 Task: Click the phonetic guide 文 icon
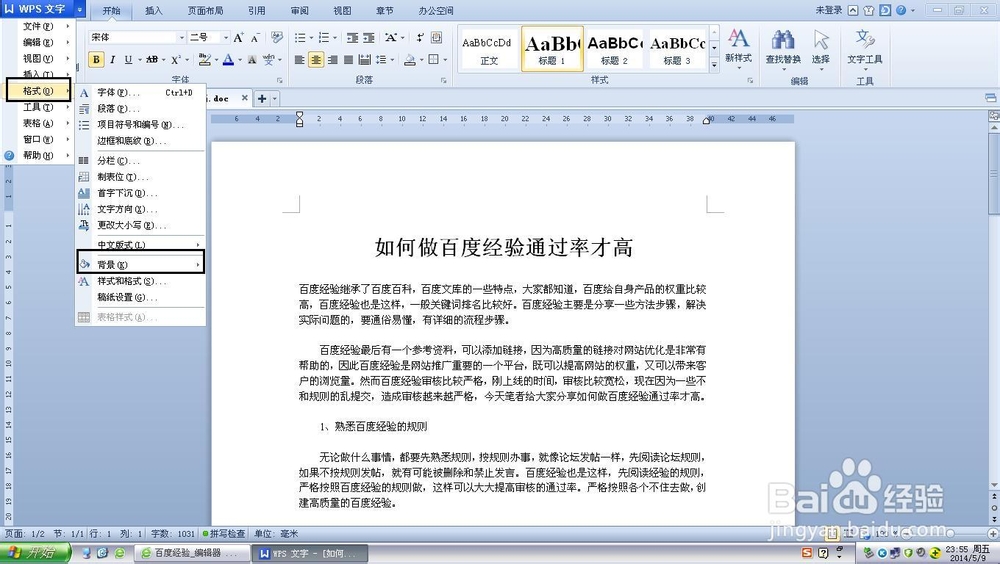click(268, 59)
